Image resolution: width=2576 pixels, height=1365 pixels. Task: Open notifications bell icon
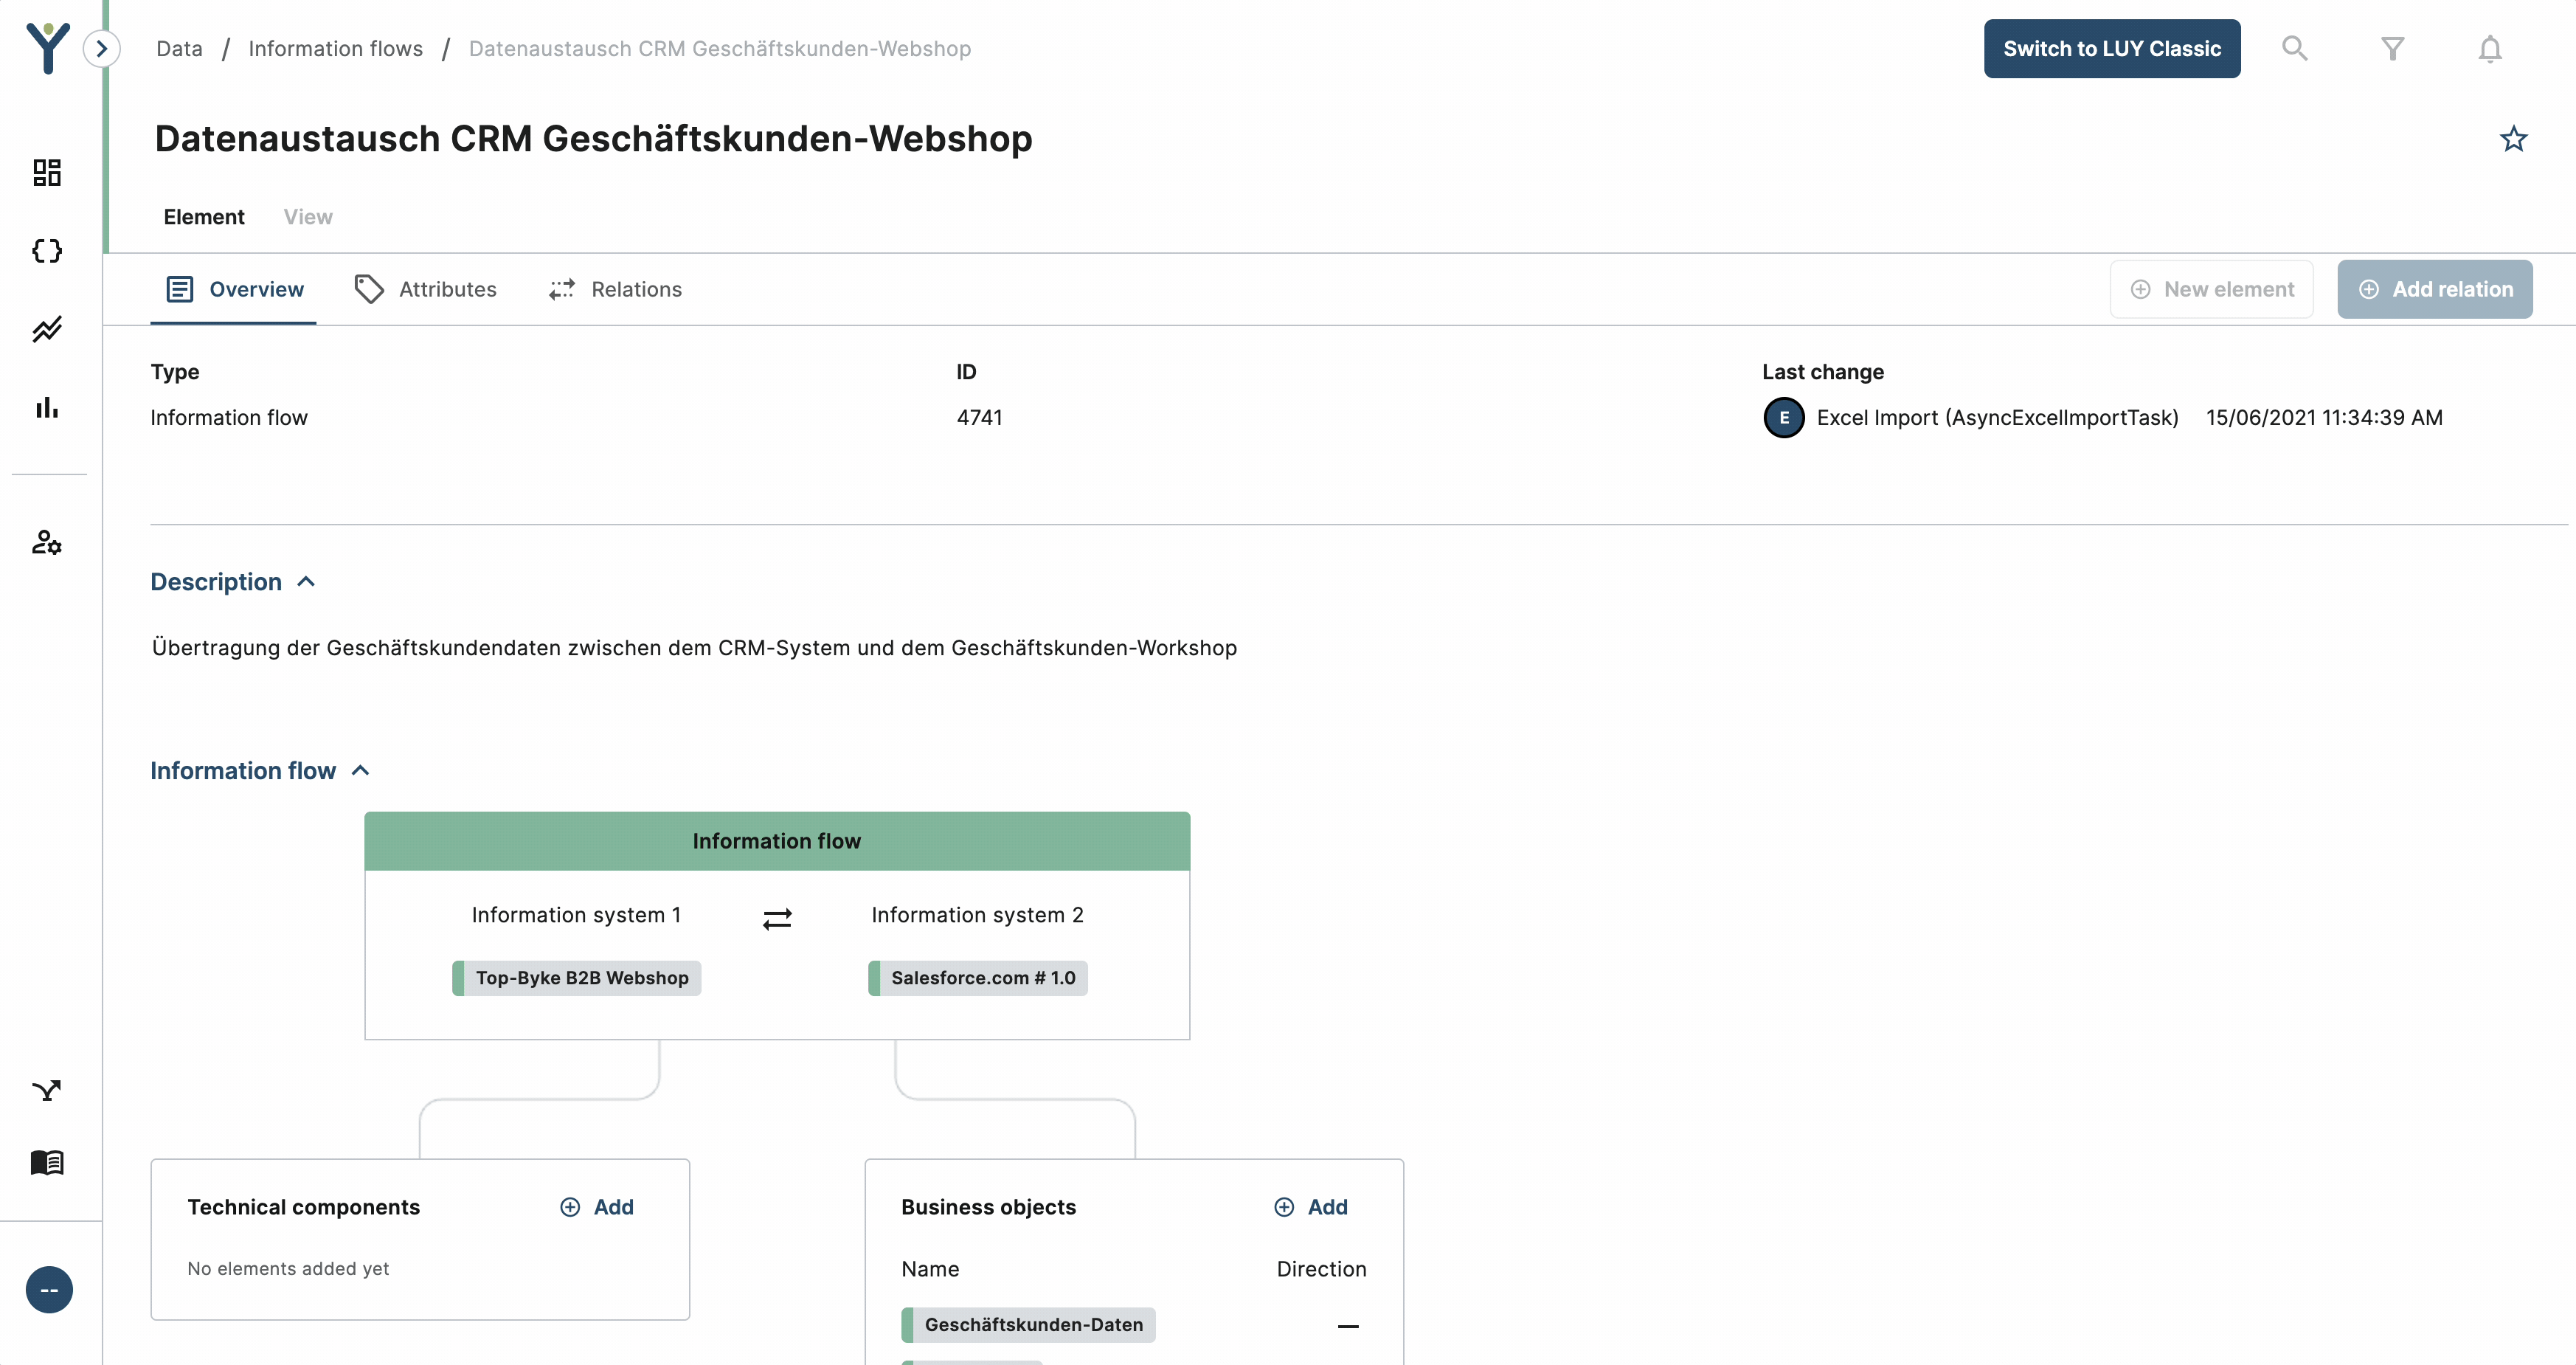coord(2489,48)
